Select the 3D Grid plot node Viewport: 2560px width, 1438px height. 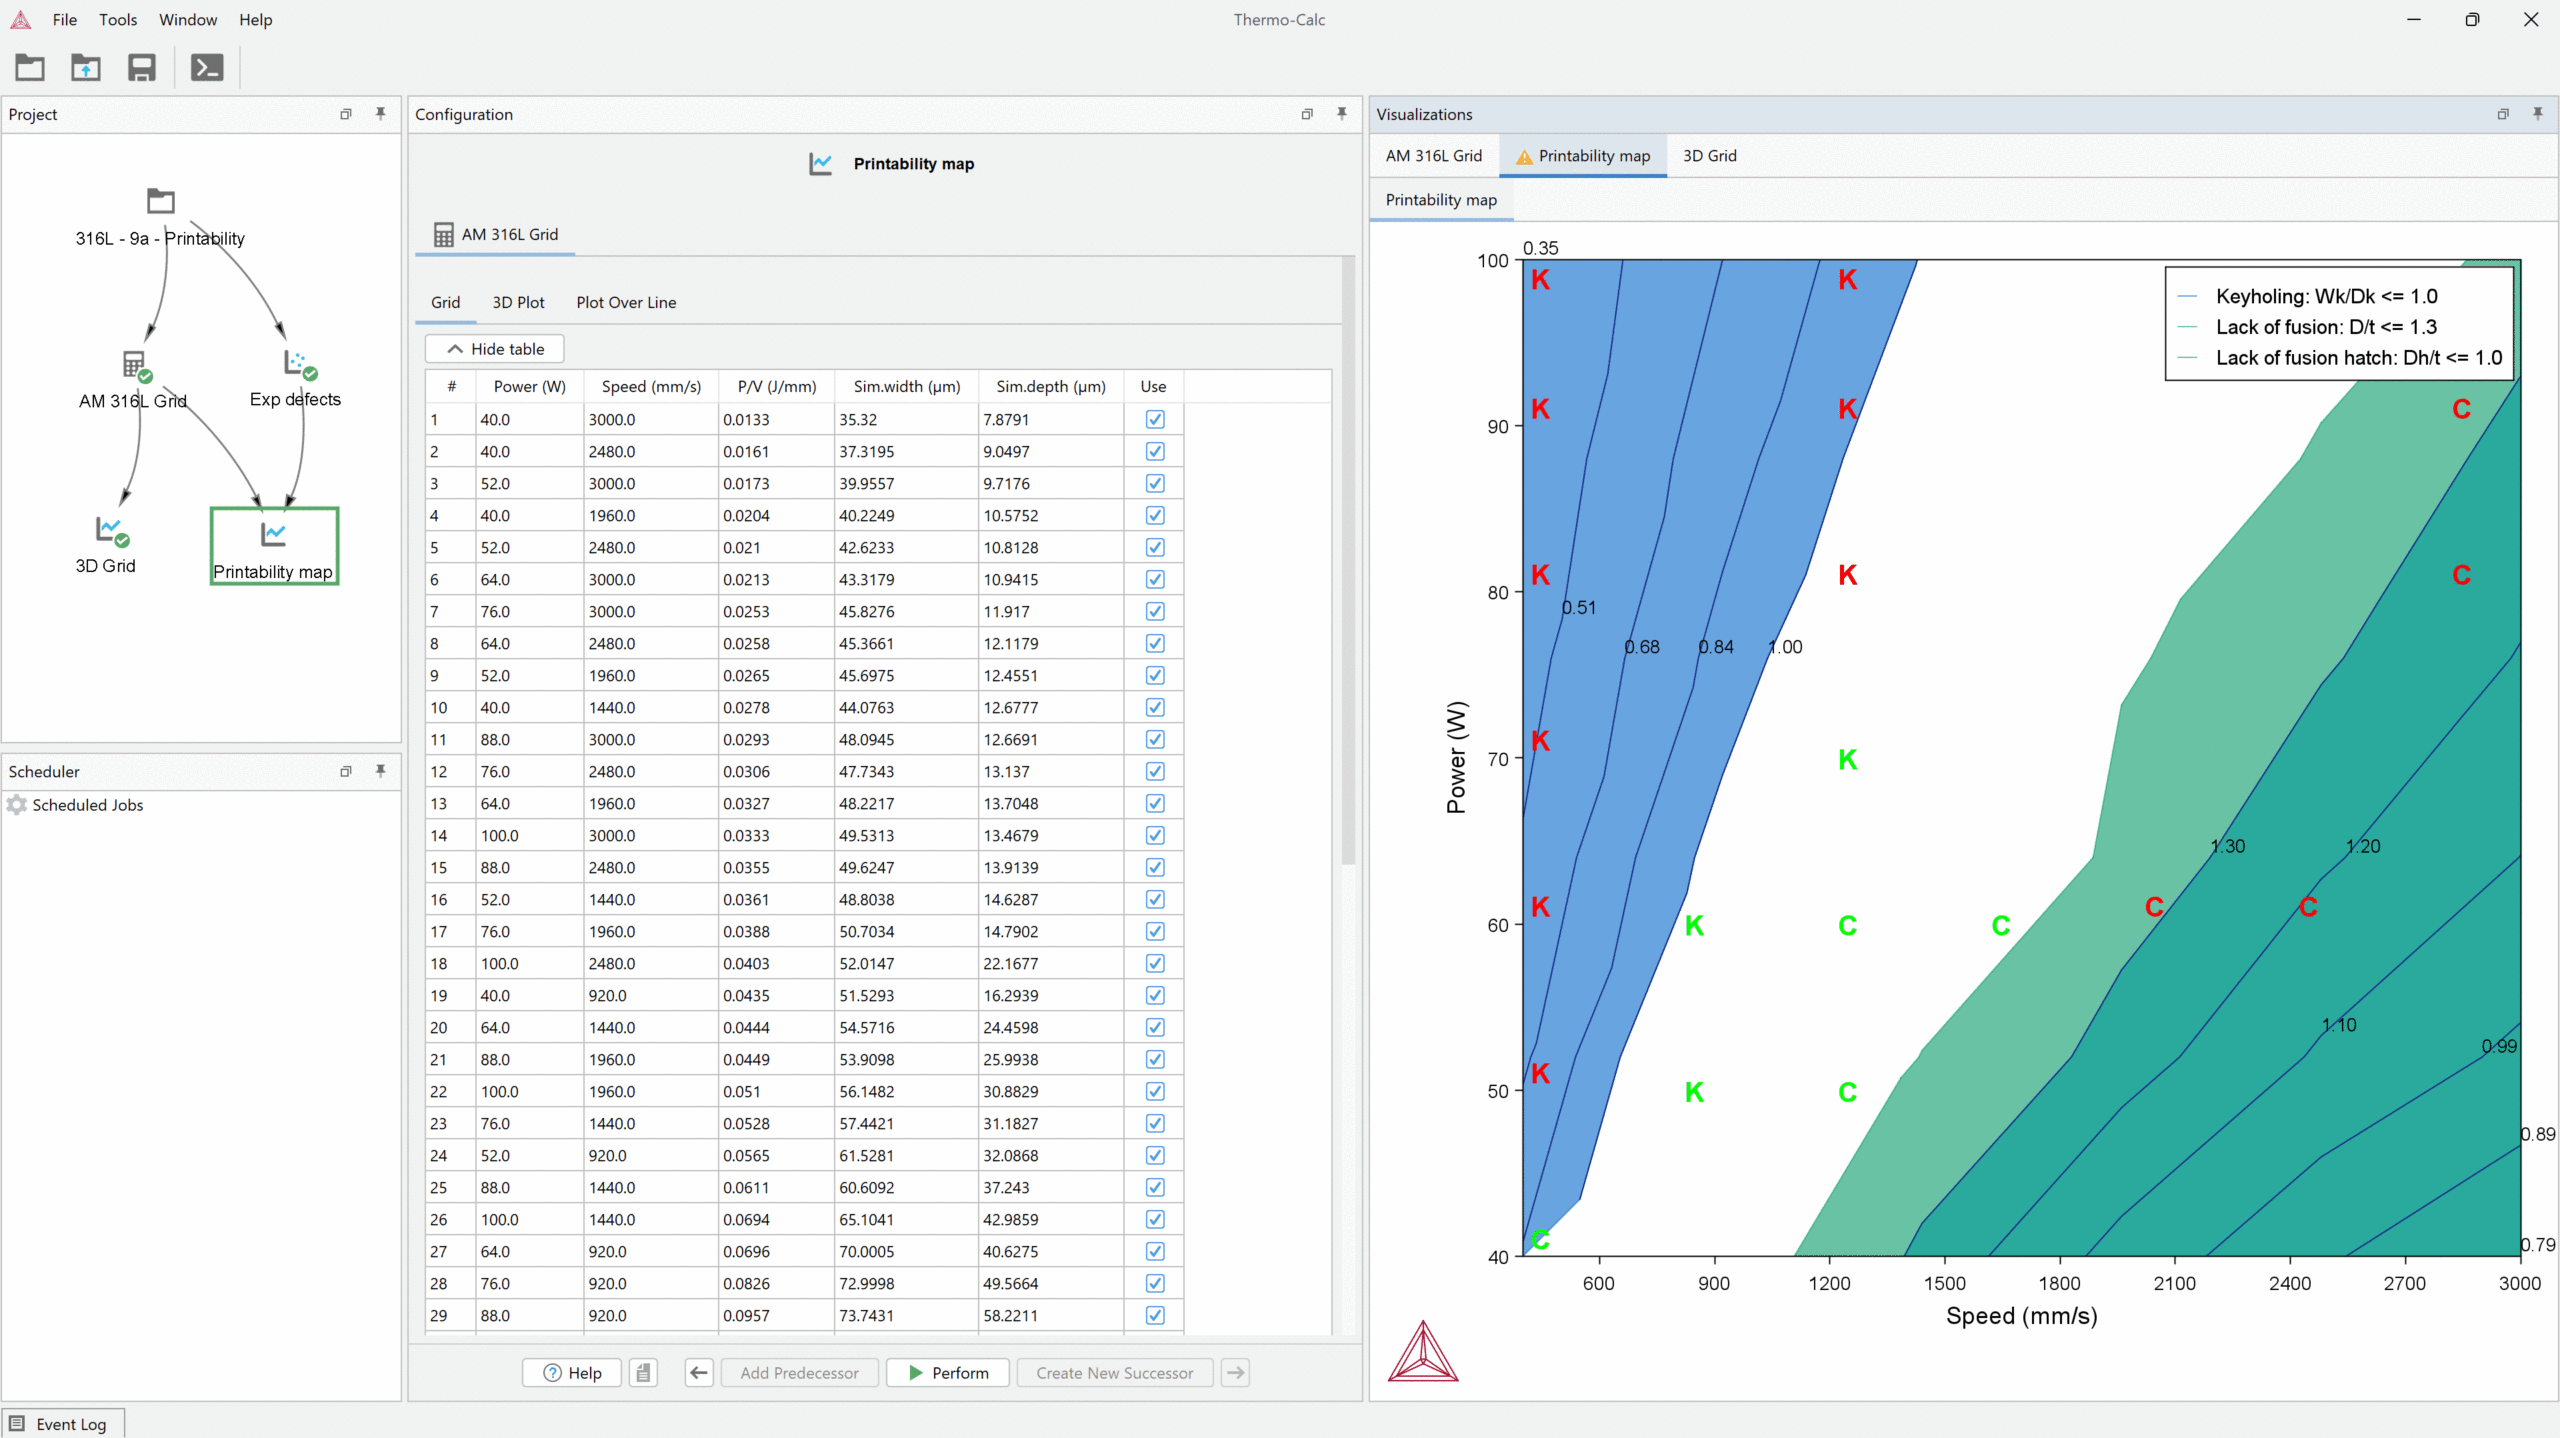pos(109,530)
